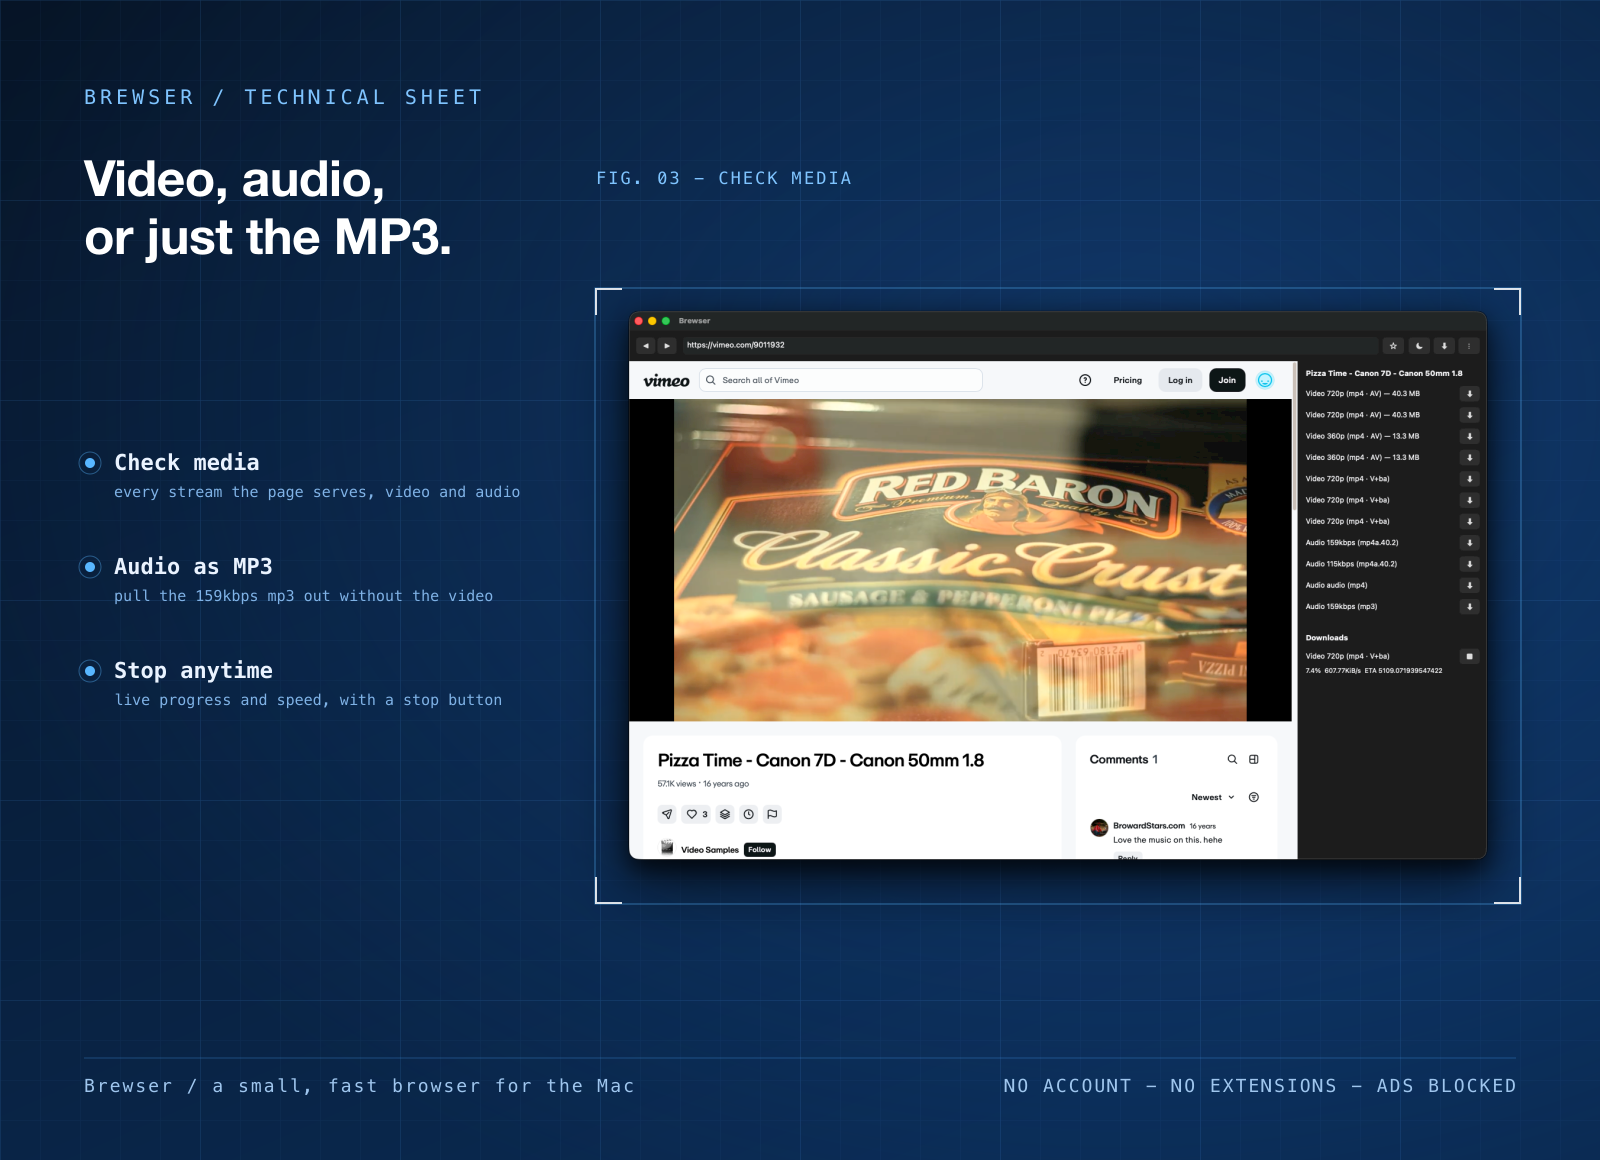Open the Newest sort dropdown
This screenshot has width=1600, height=1160.
point(1213,798)
